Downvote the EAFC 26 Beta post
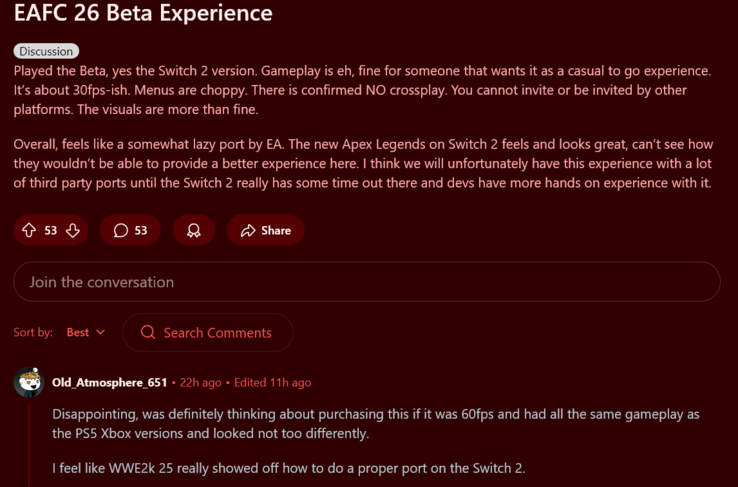This screenshot has width=738, height=487. 73,230
